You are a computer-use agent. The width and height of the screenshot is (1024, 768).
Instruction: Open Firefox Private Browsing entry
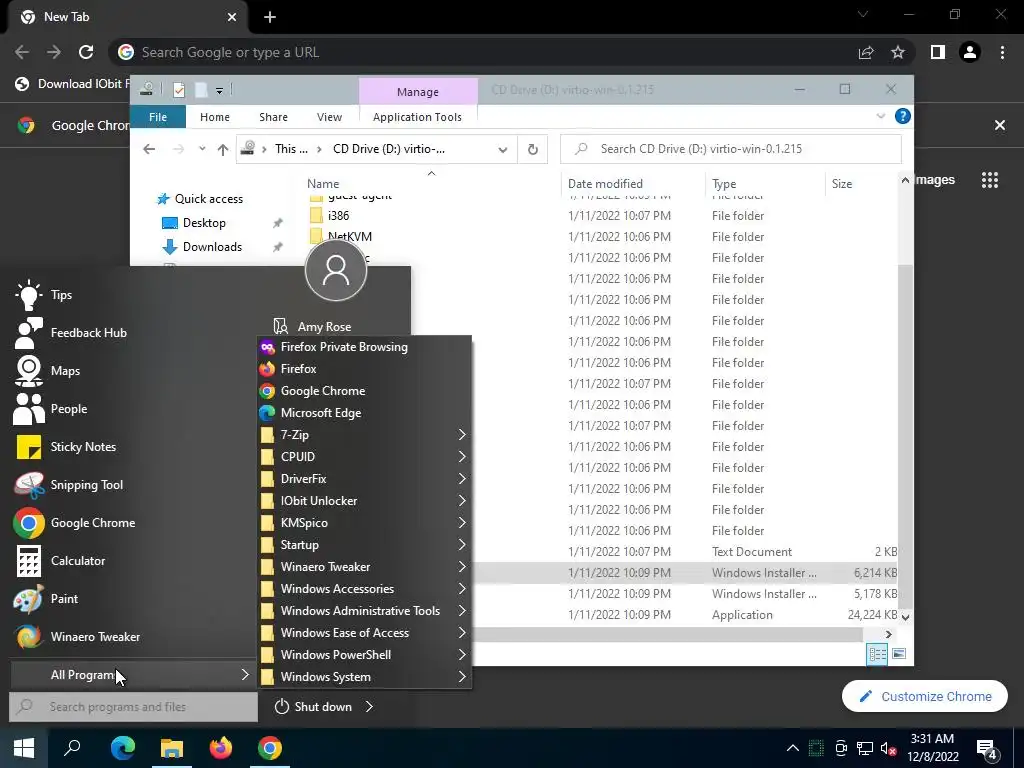364,347
